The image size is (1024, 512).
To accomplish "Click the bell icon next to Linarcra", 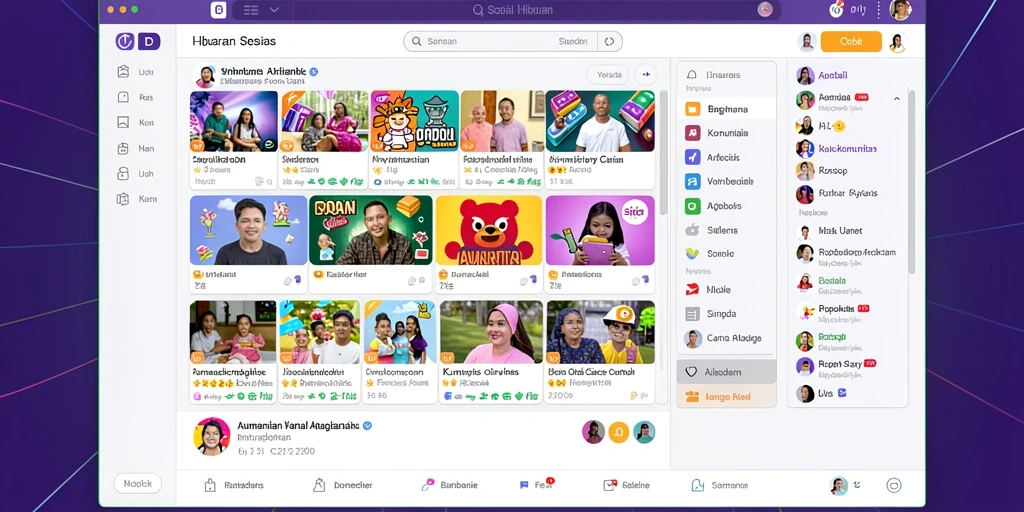I will [x=692, y=75].
